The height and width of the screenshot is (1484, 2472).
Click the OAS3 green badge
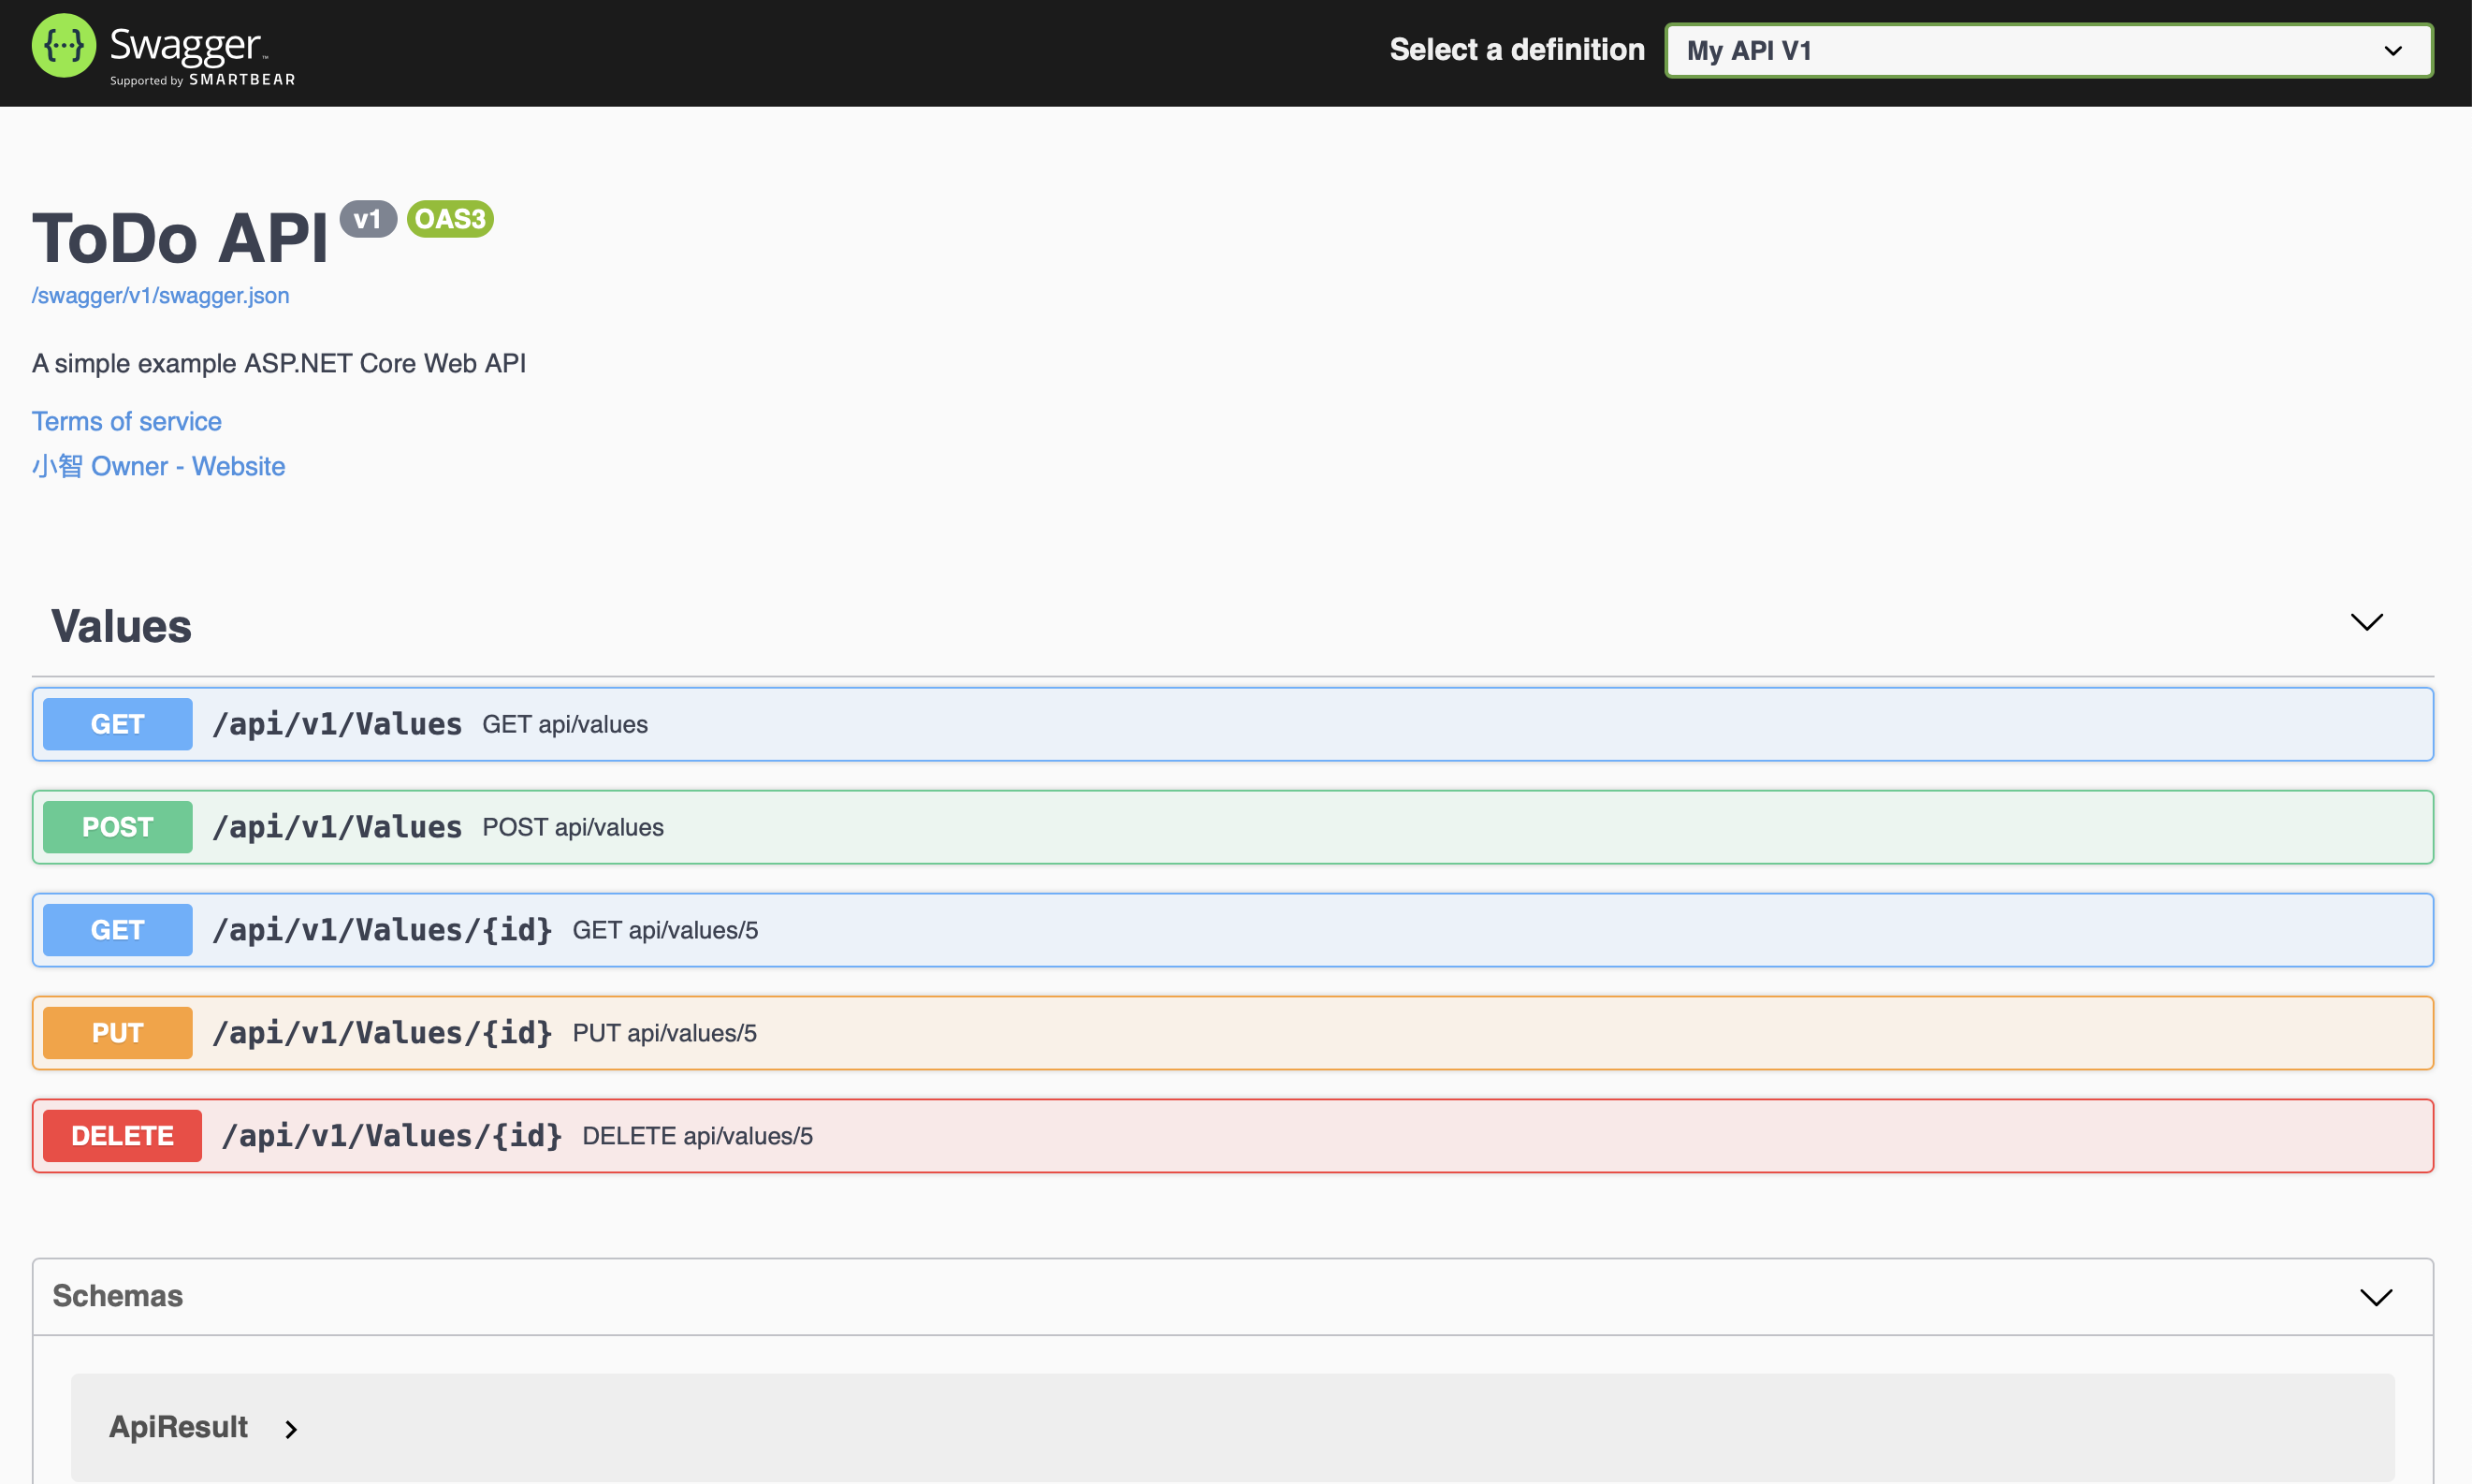pyautogui.click(x=450, y=219)
